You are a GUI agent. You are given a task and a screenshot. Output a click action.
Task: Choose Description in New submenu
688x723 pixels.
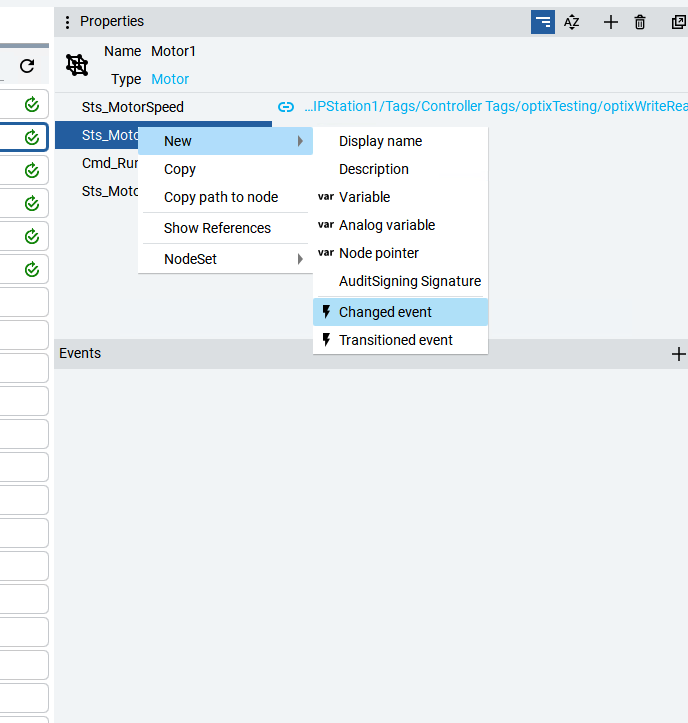coord(400,169)
